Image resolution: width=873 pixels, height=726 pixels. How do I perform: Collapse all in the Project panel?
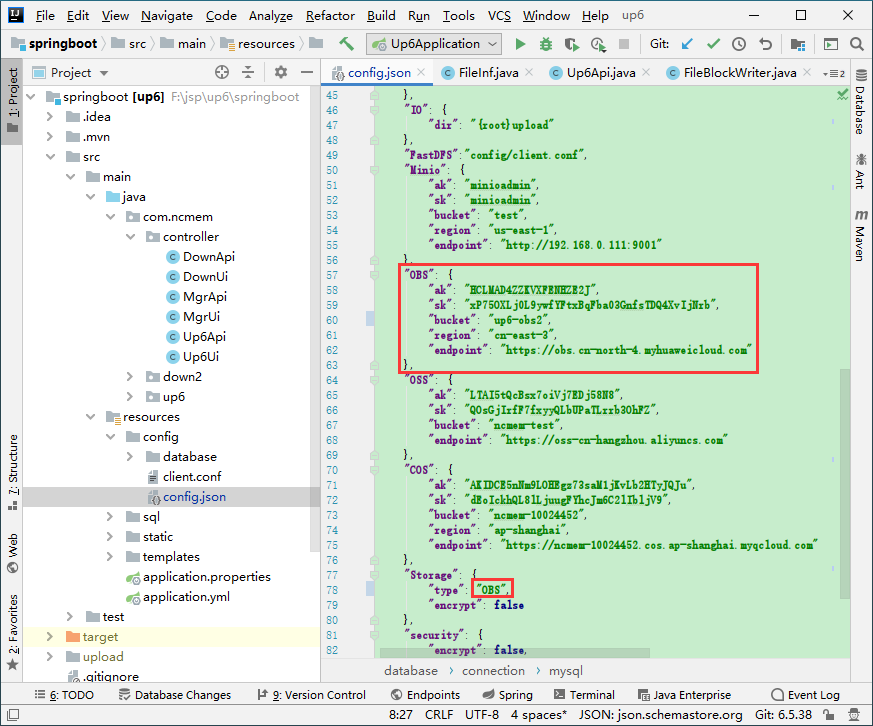point(248,72)
